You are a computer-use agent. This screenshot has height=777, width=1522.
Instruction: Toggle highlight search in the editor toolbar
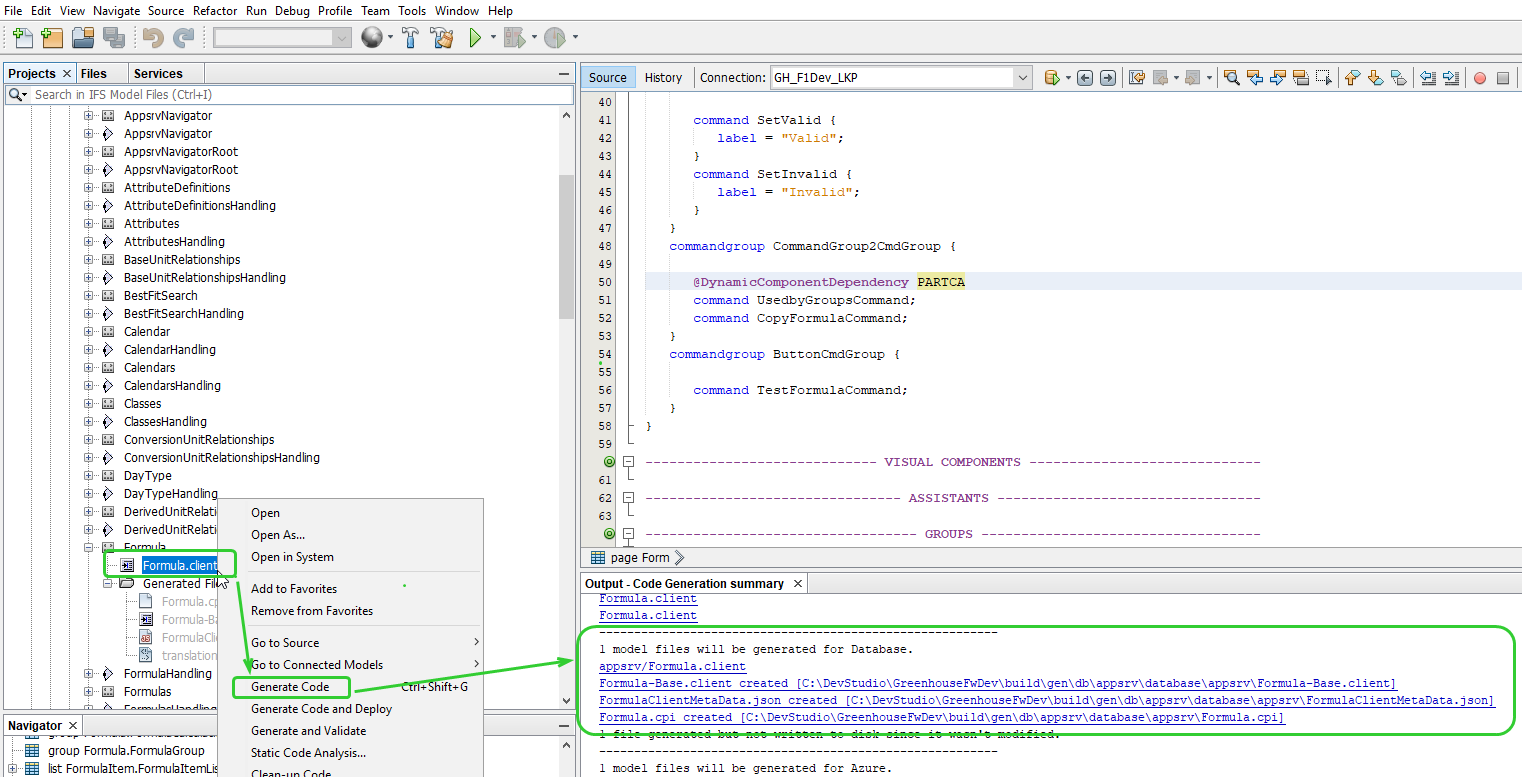[x=1300, y=77]
